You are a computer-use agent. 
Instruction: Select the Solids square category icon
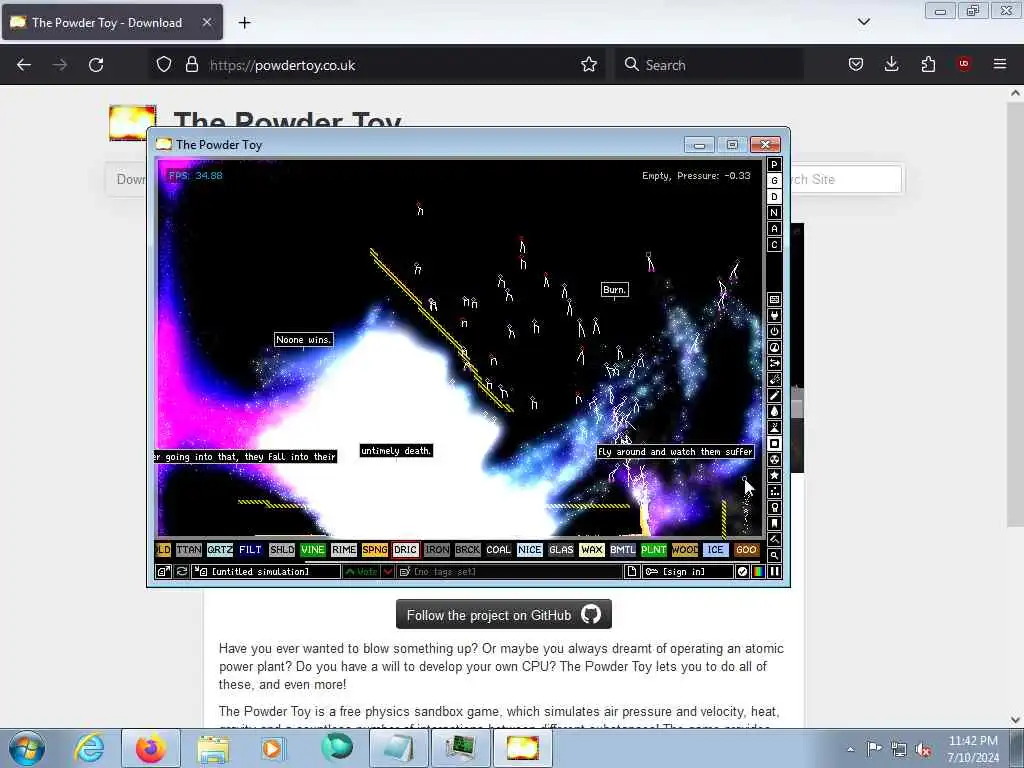(x=774, y=443)
